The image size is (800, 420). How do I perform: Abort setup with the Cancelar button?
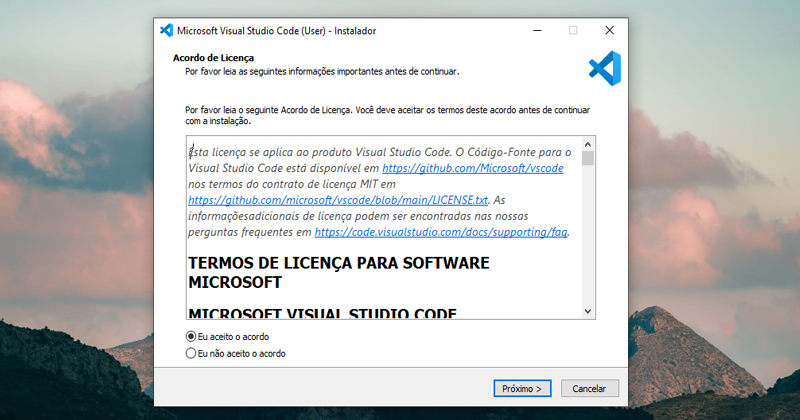590,388
